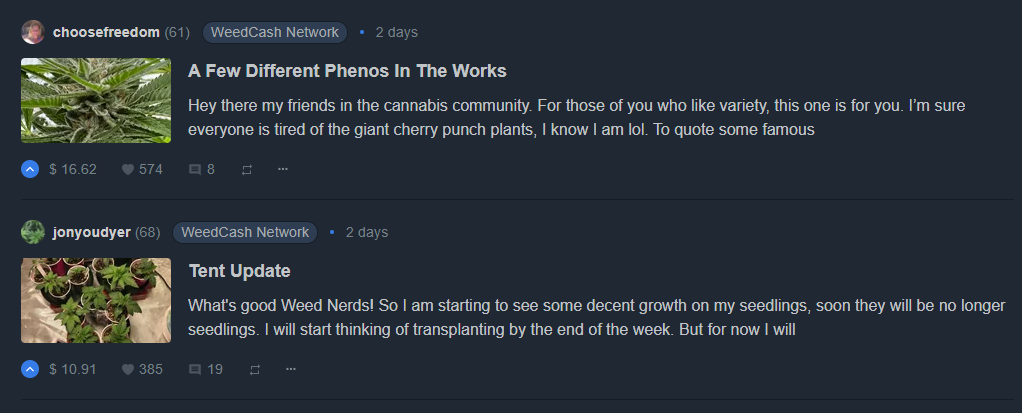Select WeedCash Network tag on second post
The image size is (1022, 413).
coord(245,232)
